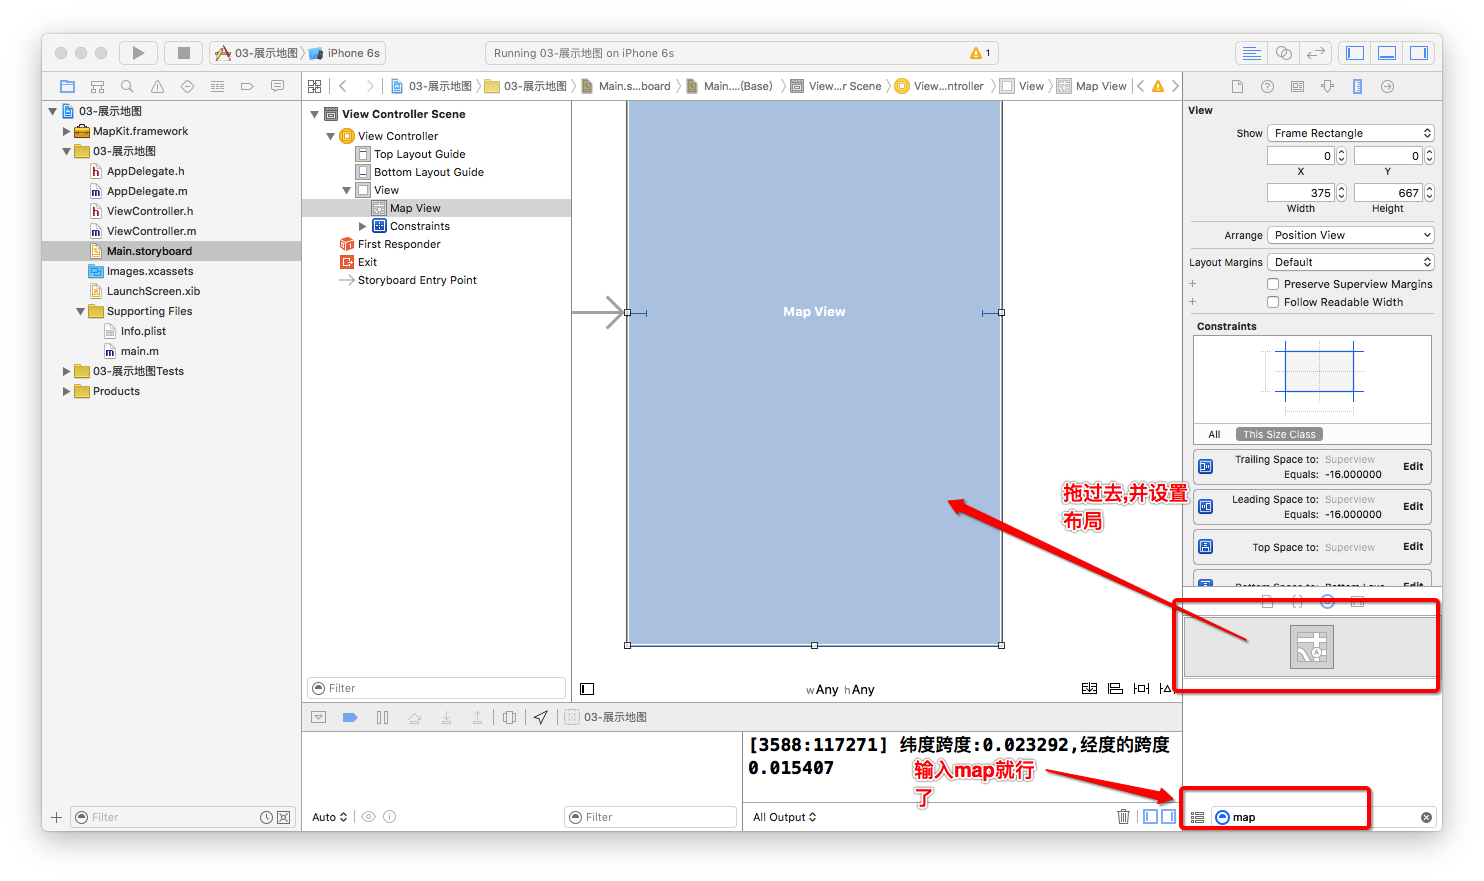Image resolution: width=1484 pixels, height=881 pixels.
Task: Switch the library to list/icon view
Action: point(1197,817)
